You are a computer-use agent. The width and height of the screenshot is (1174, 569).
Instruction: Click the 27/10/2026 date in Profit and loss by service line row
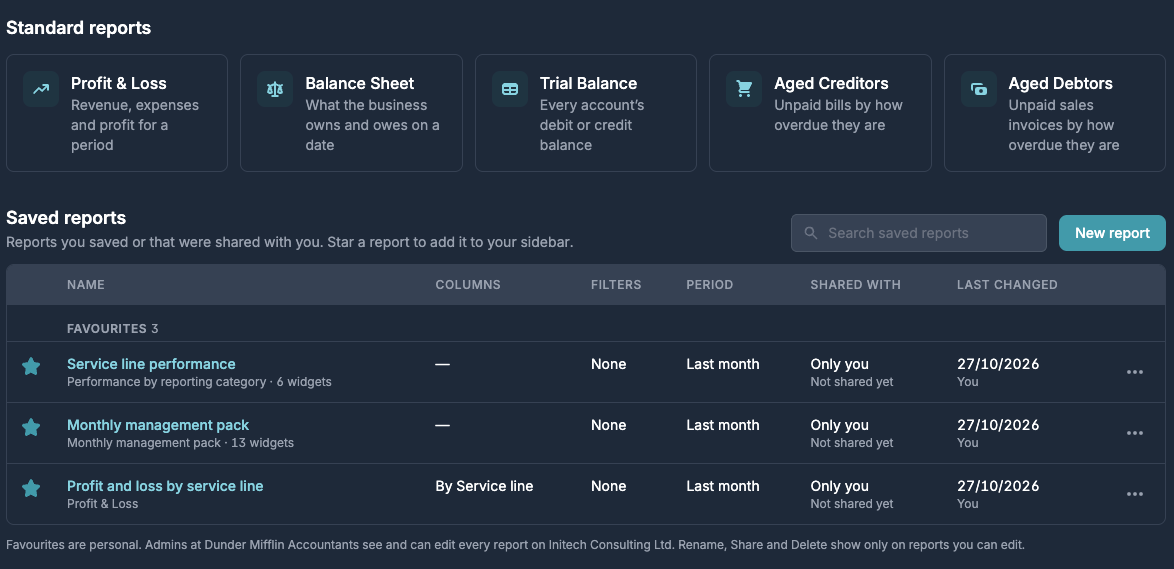point(998,486)
